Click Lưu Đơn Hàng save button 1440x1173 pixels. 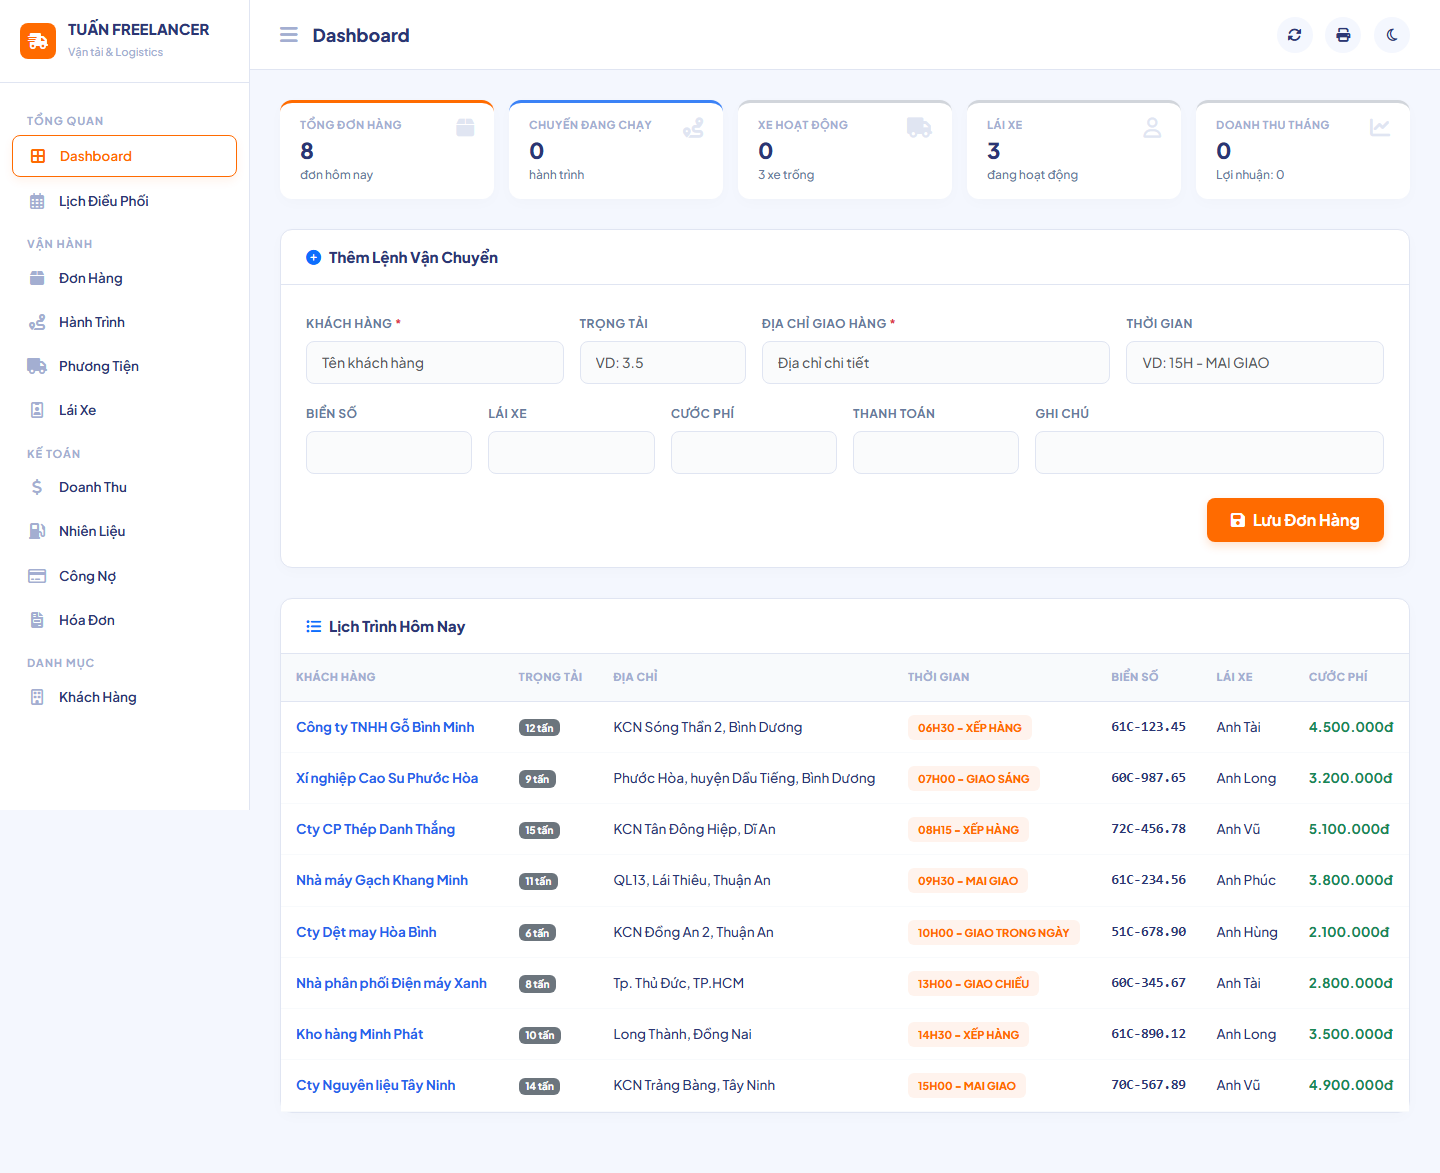click(1295, 520)
